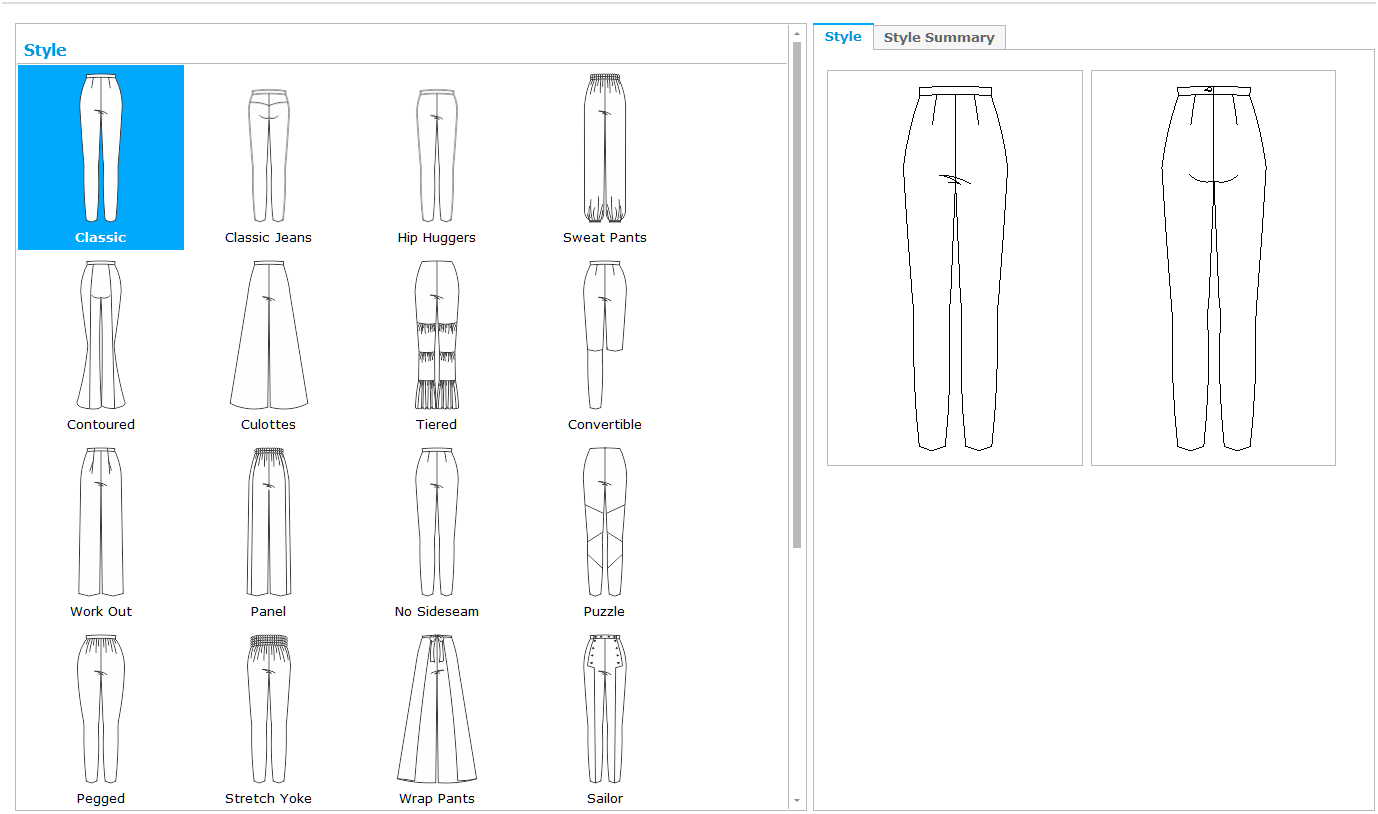This screenshot has width=1378, height=814.
Task: Click the 'Hip Huggers' label text
Action: [x=436, y=238]
